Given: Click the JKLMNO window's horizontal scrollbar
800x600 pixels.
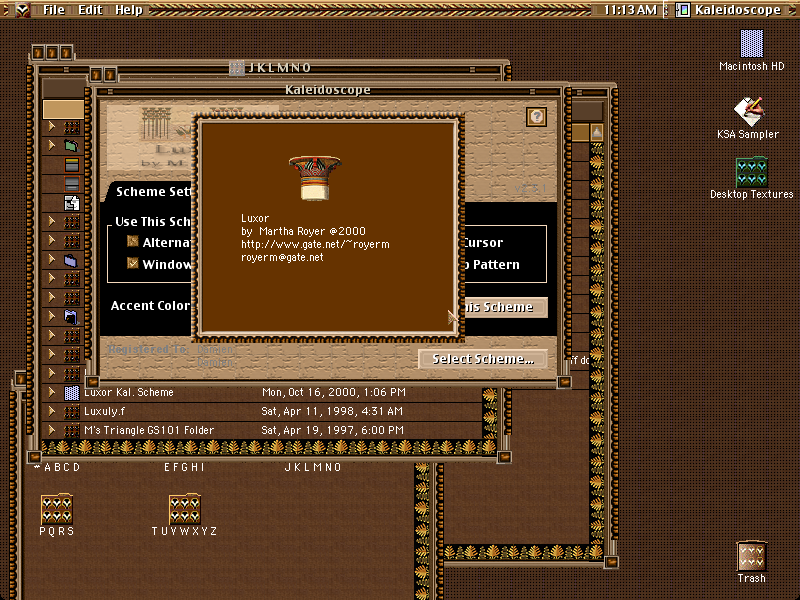Looking at the screenshot, I should point(263,447).
